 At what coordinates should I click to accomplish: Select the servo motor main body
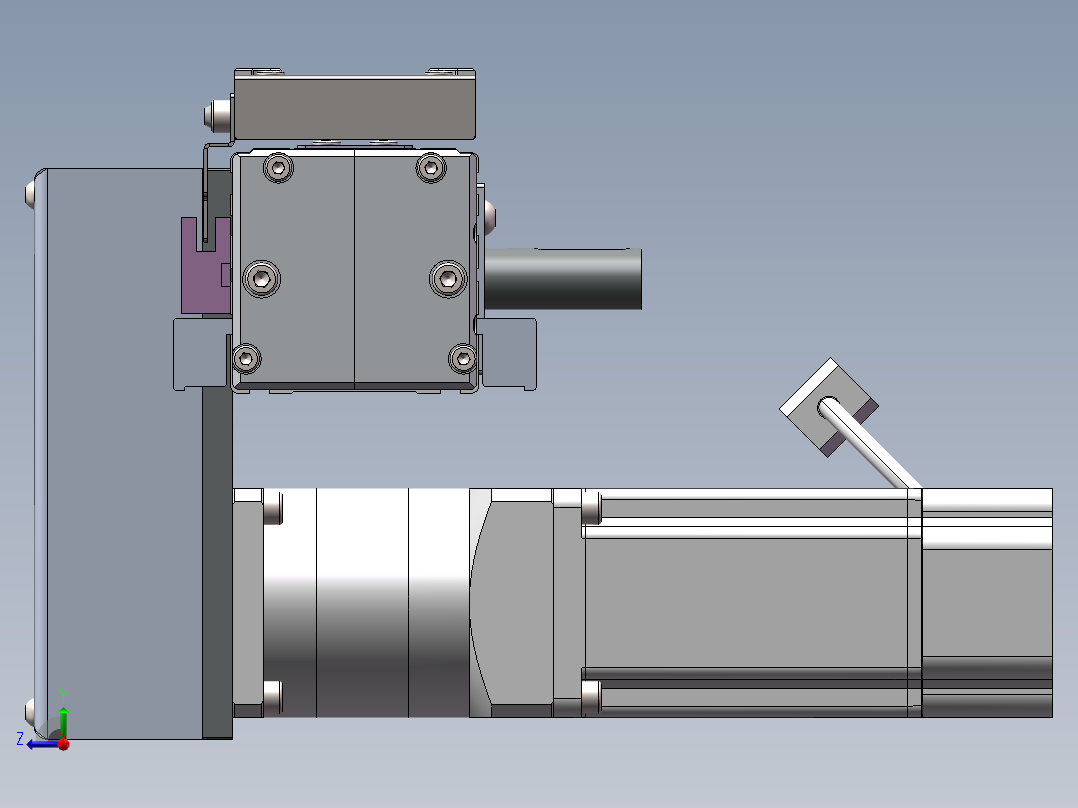pyautogui.click(x=752, y=603)
